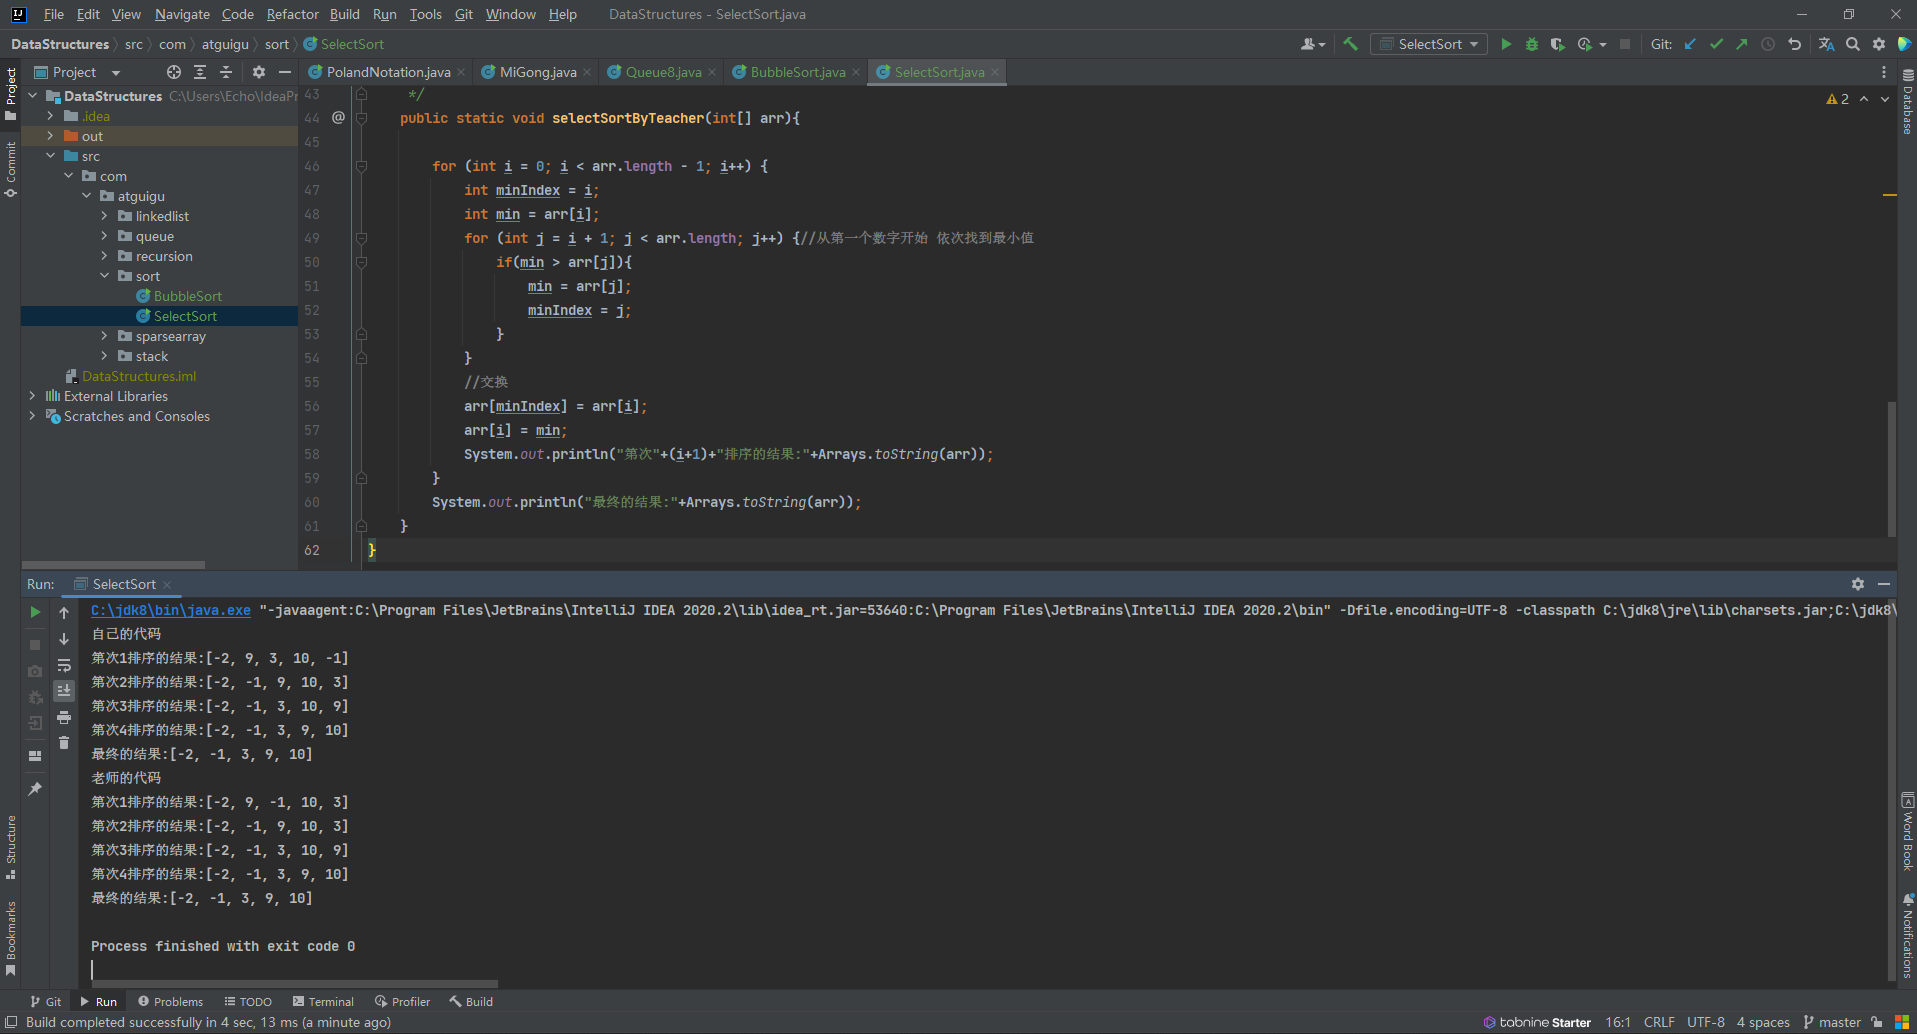Click the C:\jdk8\bin\java.exe link

pyautogui.click(x=170, y=610)
